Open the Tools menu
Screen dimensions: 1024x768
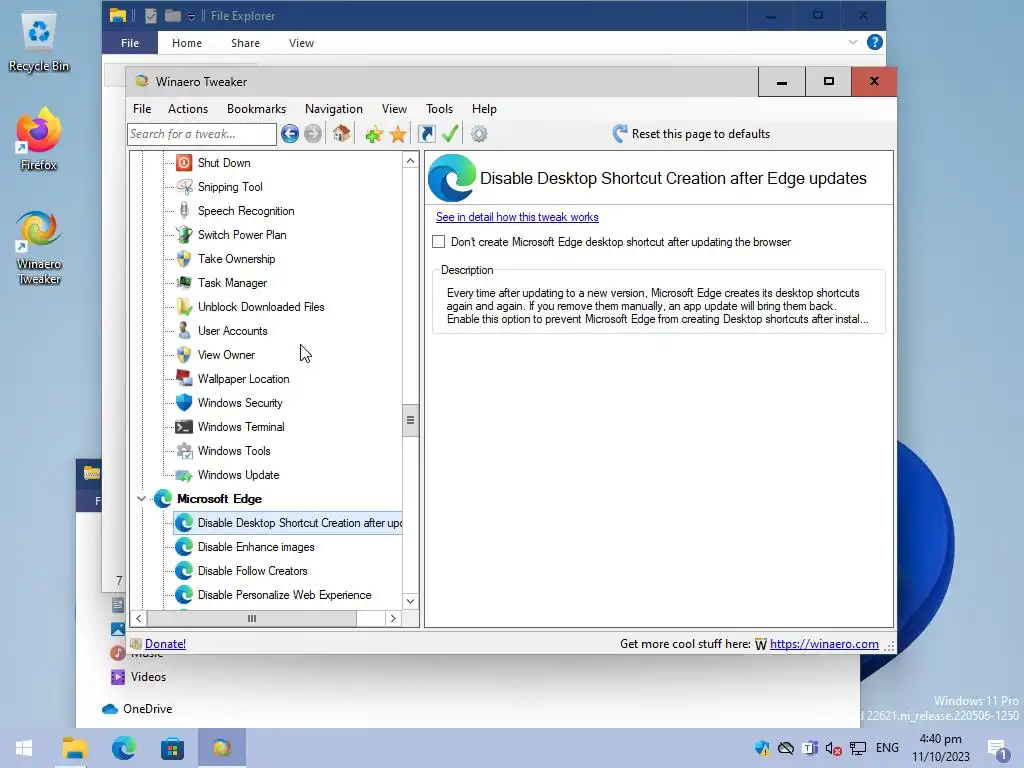coord(440,109)
